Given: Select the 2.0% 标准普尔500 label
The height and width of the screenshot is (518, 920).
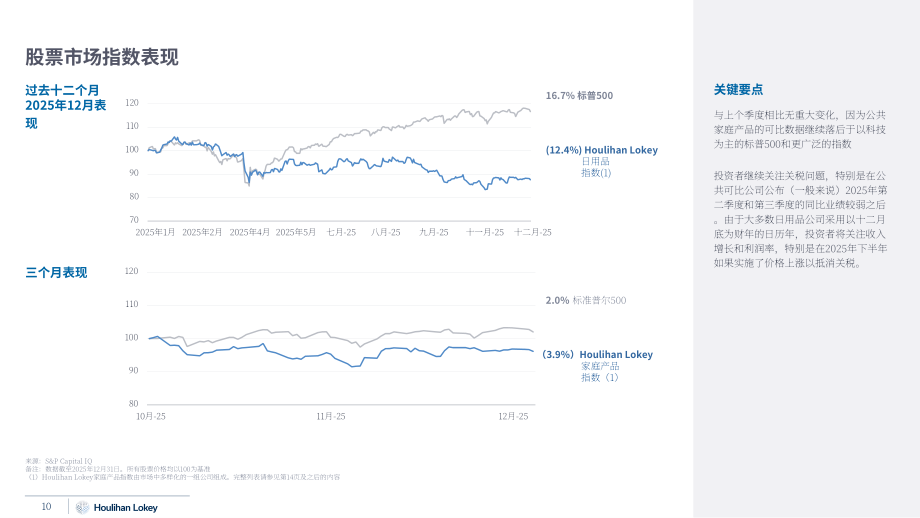Looking at the screenshot, I should pyautogui.click(x=586, y=300).
